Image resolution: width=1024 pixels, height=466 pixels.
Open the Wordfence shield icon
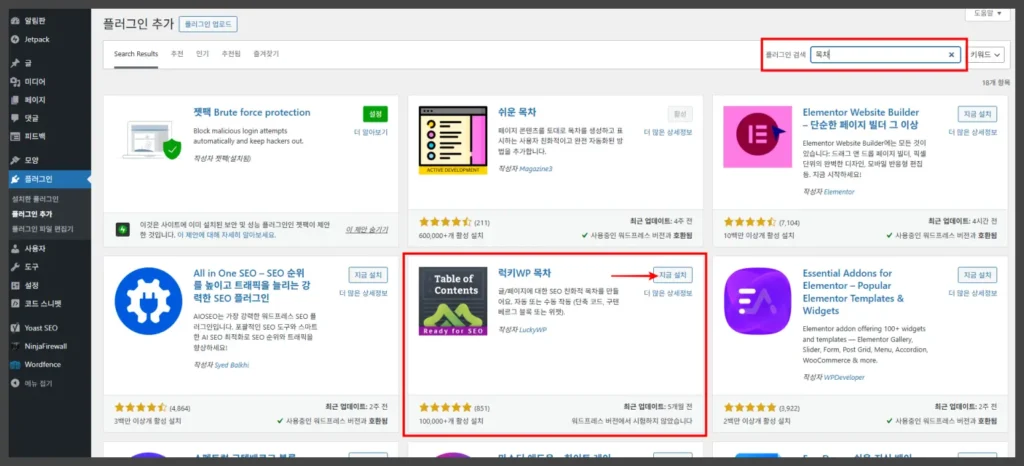pos(16,364)
